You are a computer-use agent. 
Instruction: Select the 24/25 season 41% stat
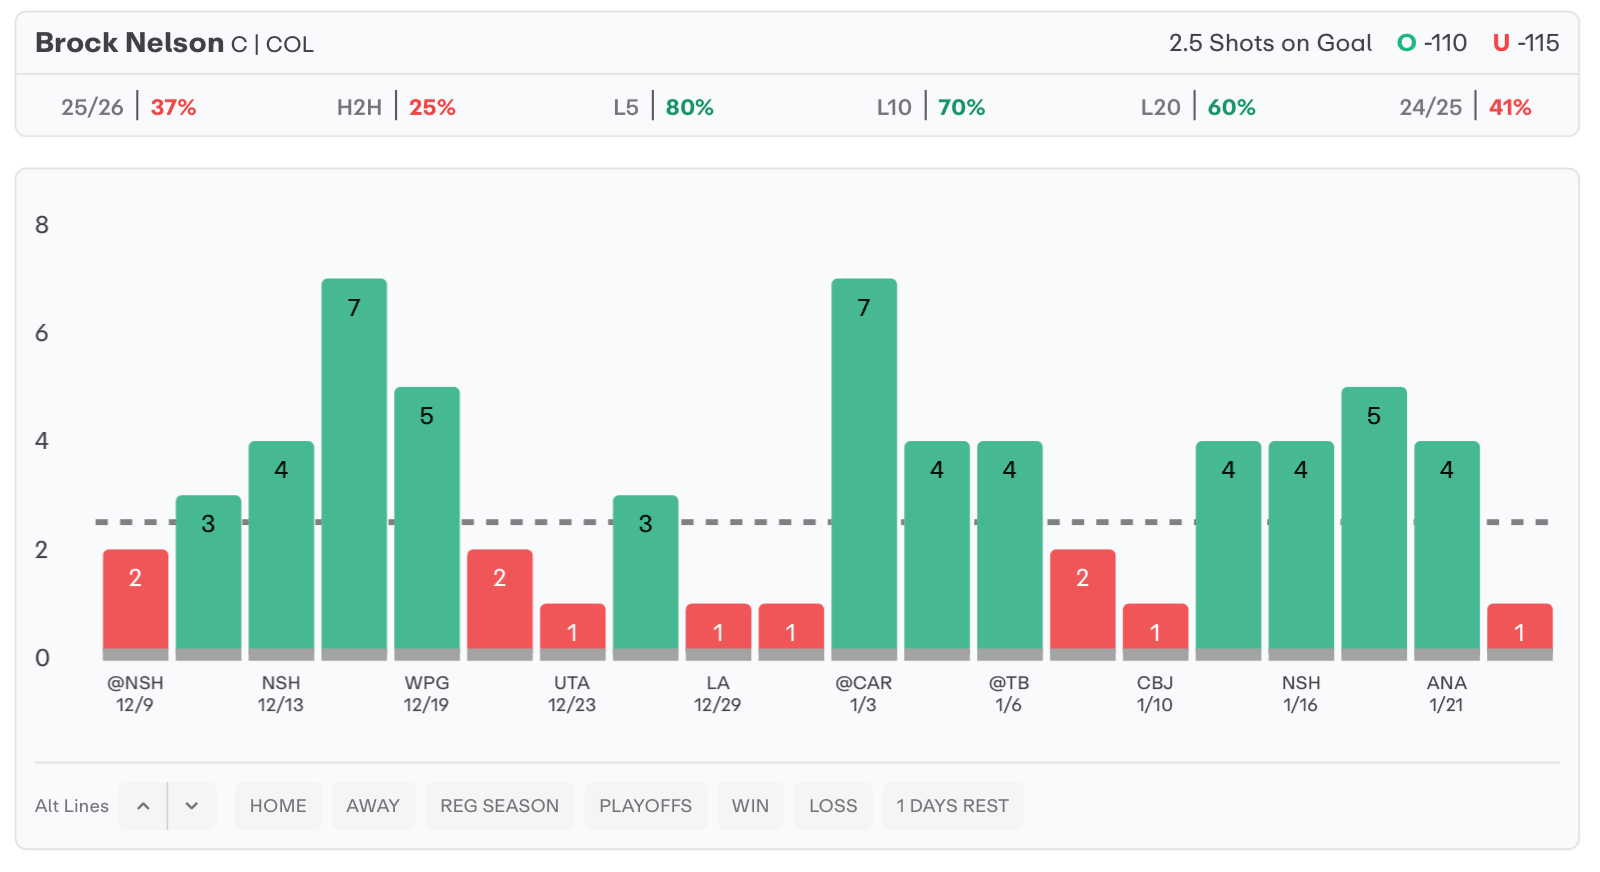pyautogui.click(x=1465, y=107)
